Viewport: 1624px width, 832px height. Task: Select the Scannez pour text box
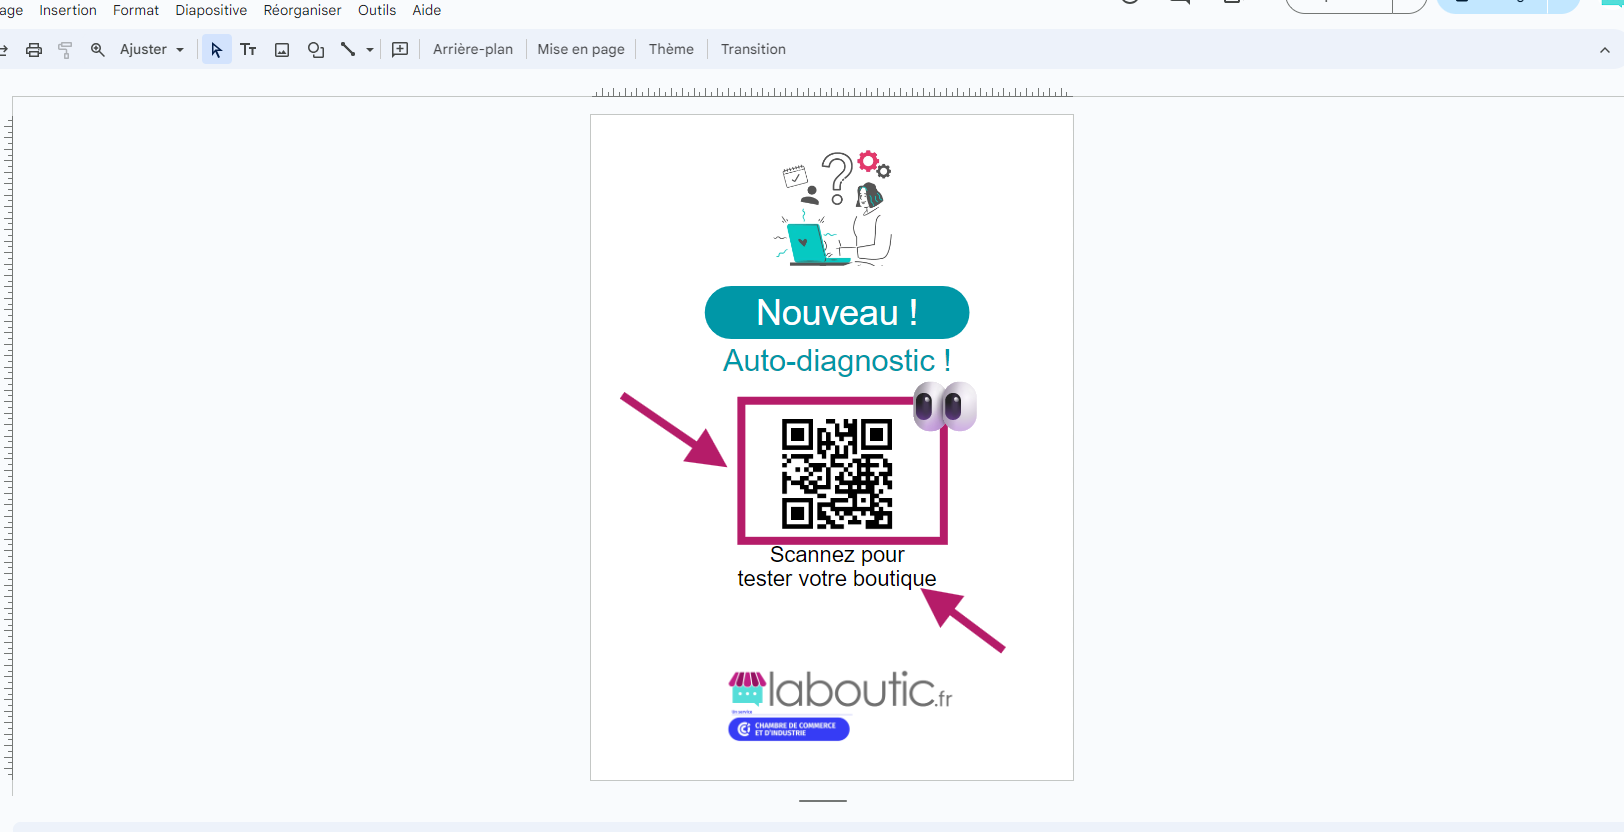[837, 567]
